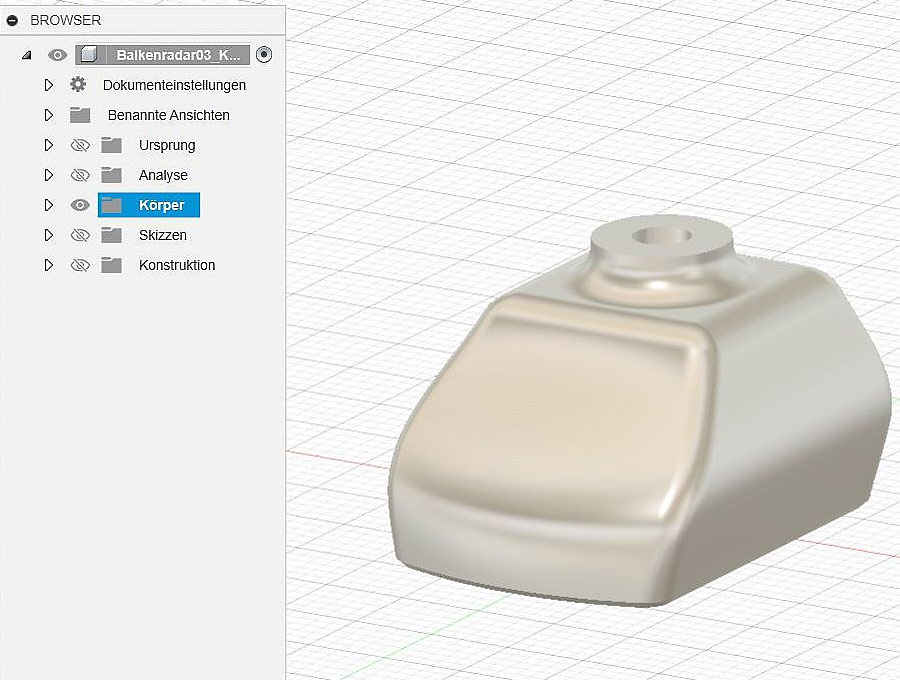Expand the Skizzen folder
Screen dimensions: 900x680
click(49, 235)
